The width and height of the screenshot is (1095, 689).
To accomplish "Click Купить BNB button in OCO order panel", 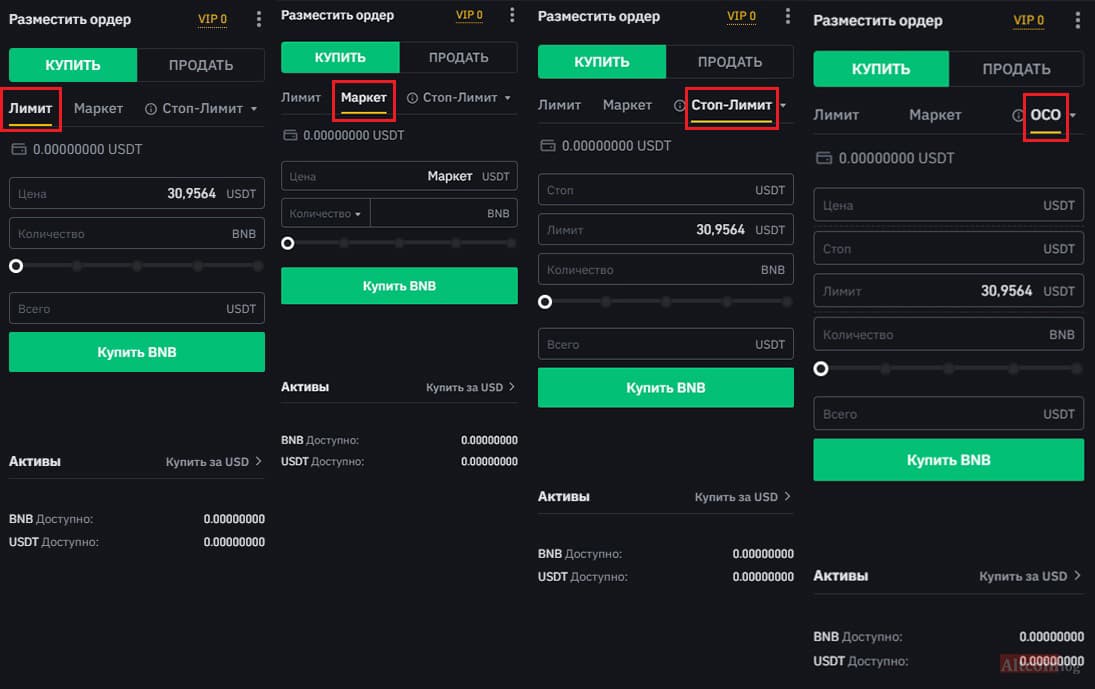I will 948,460.
